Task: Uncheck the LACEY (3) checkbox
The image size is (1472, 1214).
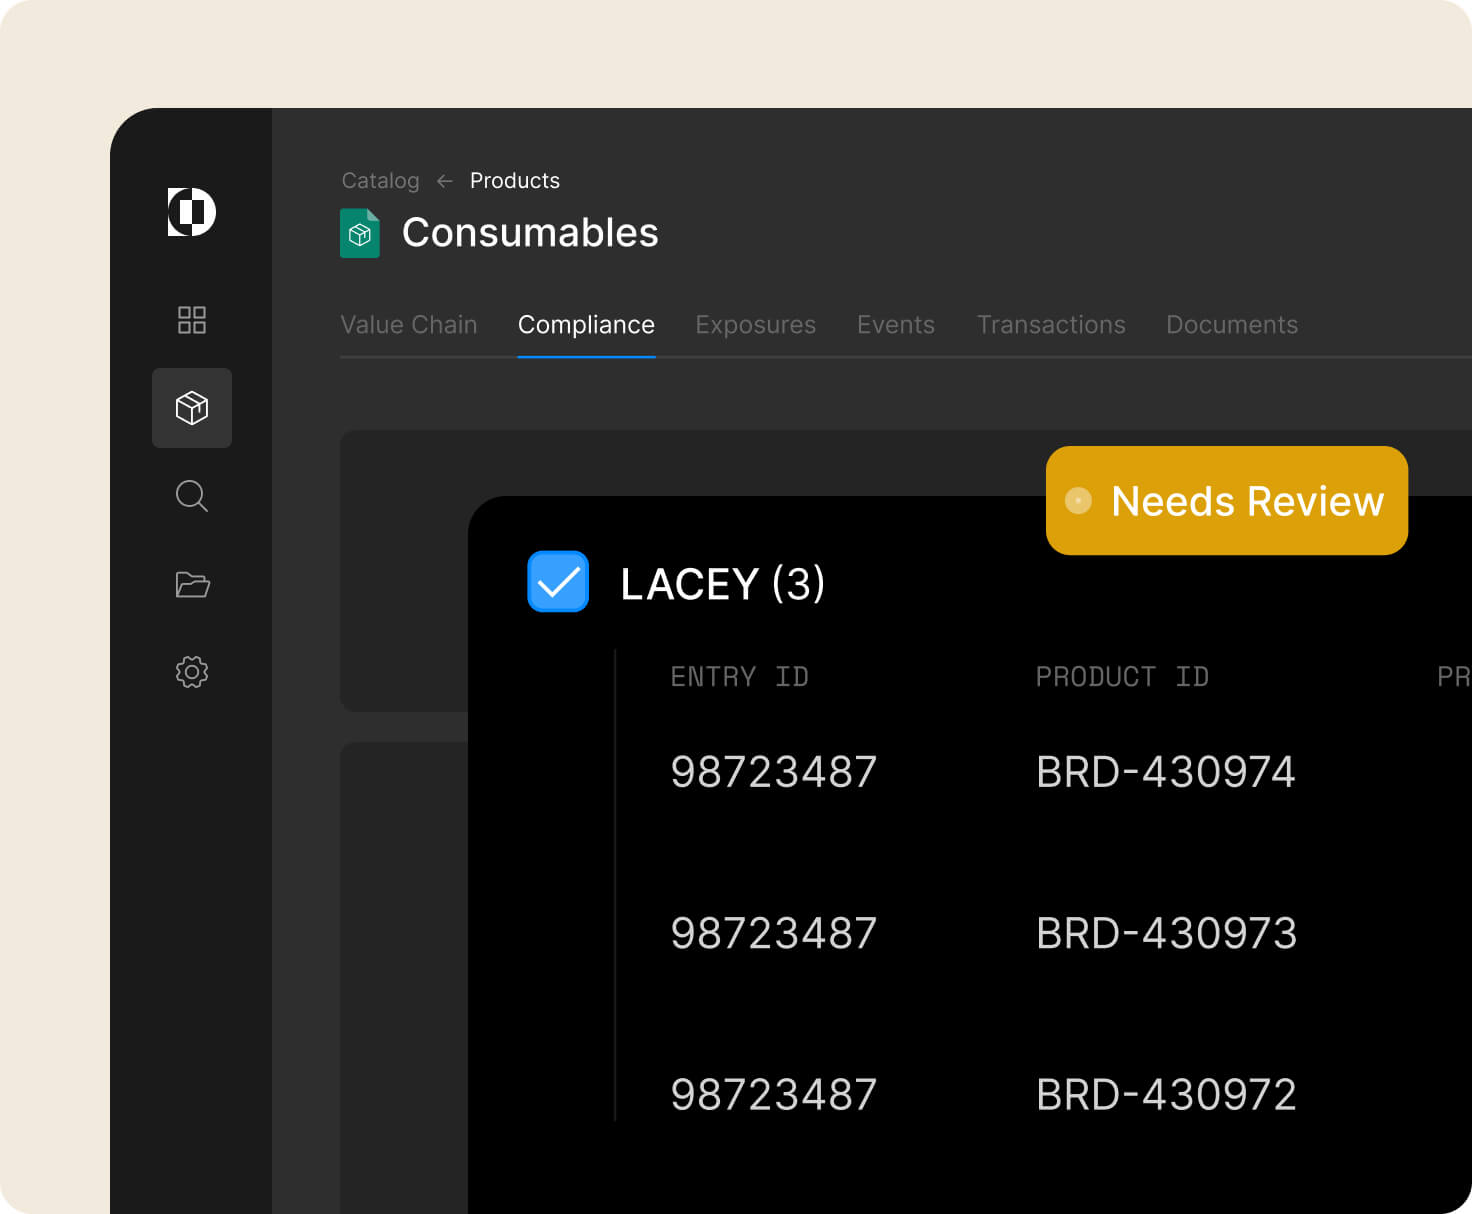Action: pyautogui.click(x=558, y=581)
